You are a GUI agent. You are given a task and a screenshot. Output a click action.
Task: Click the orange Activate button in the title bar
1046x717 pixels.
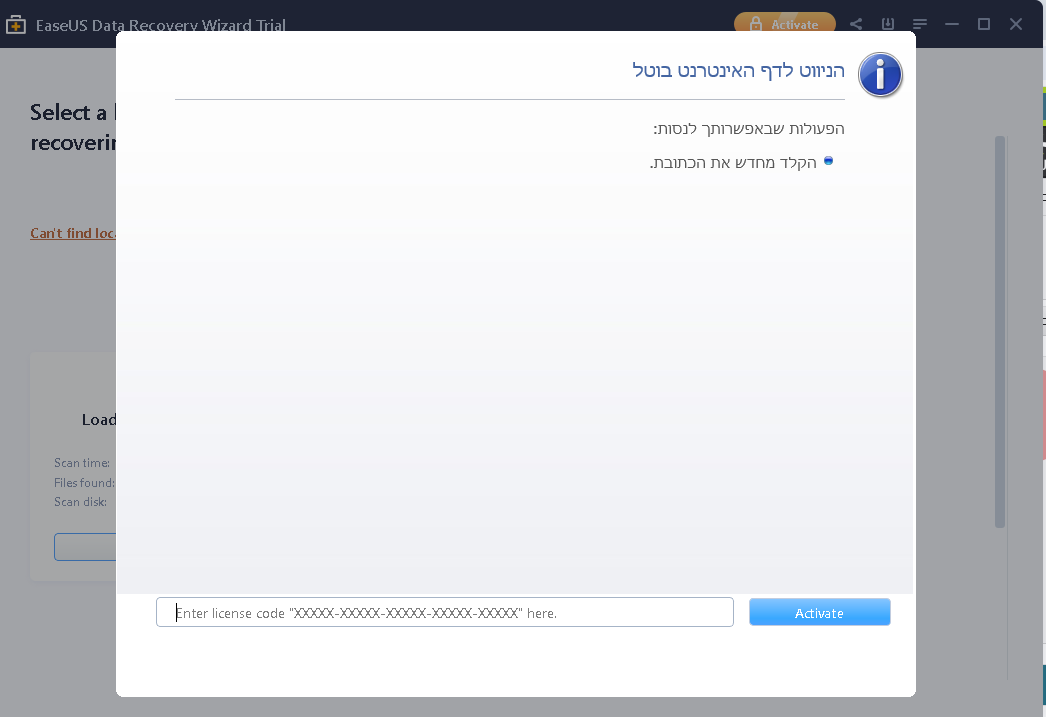point(784,23)
